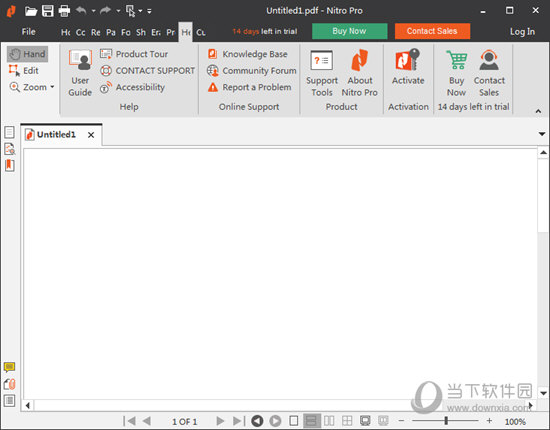The height and width of the screenshot is (430, 550).
Task: Switch to the Protect ribbon tab
Action: point(171,32)
